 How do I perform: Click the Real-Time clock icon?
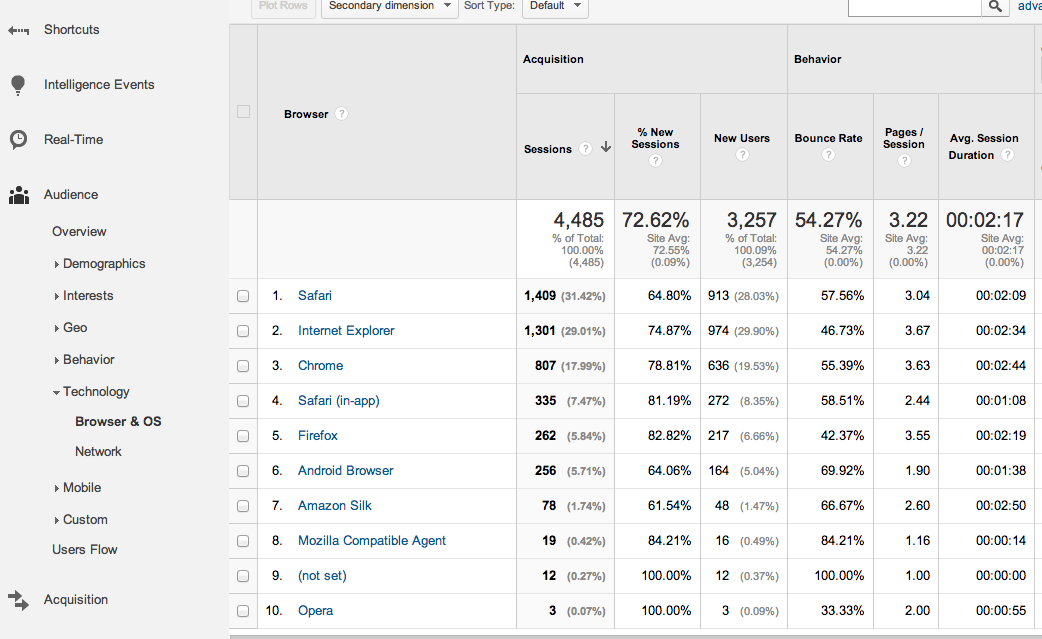click(18, 140)
